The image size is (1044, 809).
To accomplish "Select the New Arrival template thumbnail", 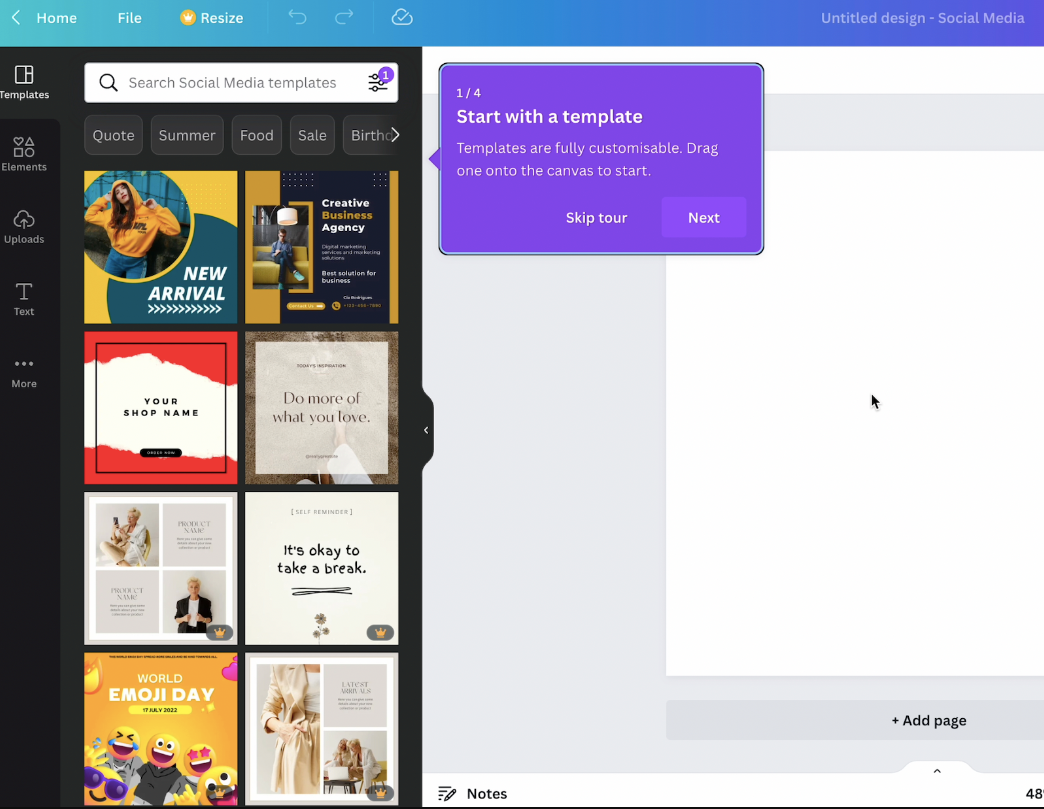I will point(160,247).
